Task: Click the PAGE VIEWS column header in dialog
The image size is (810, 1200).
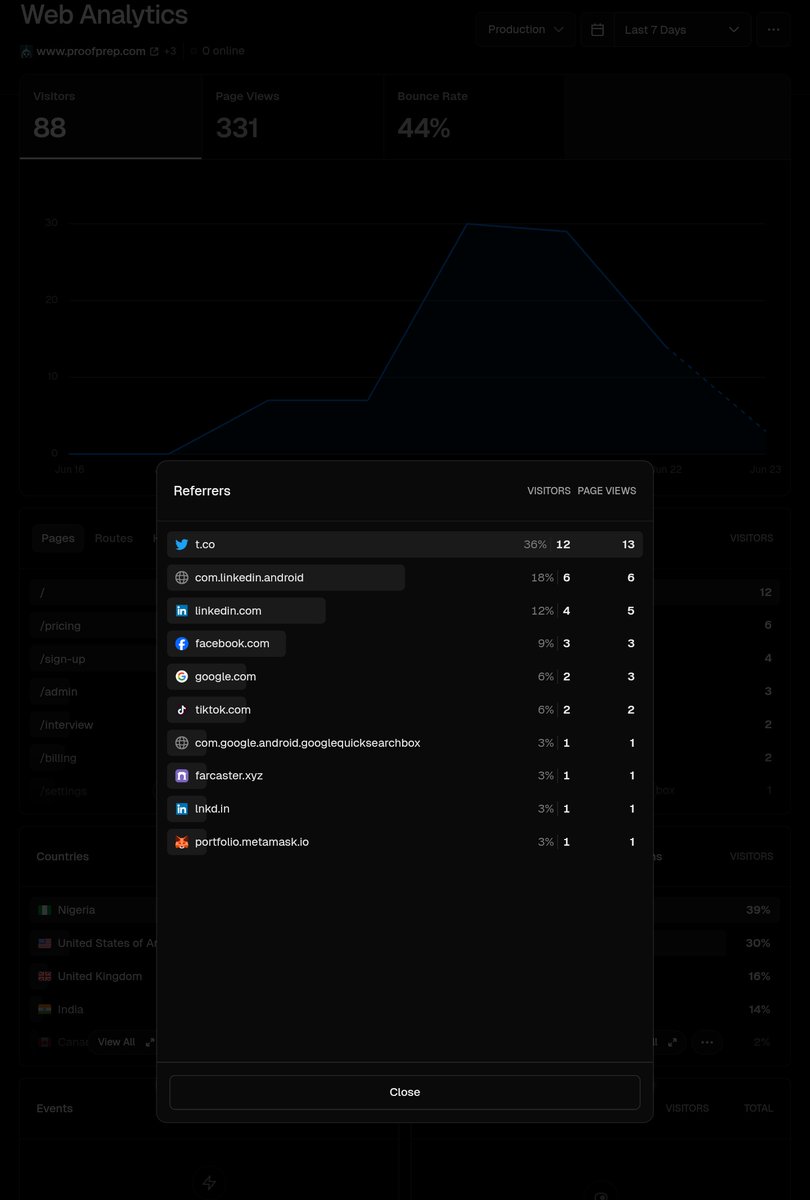Action: tap(607, 491)
